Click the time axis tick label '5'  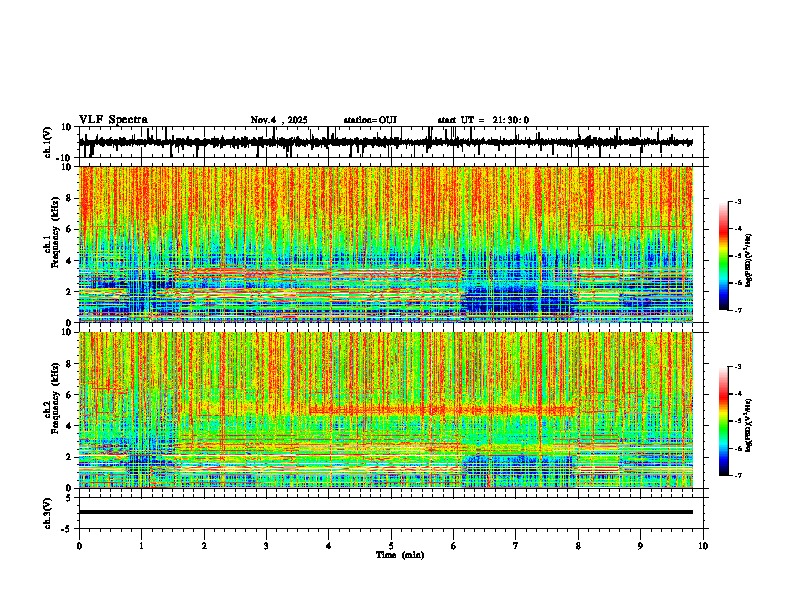point(391,546)
